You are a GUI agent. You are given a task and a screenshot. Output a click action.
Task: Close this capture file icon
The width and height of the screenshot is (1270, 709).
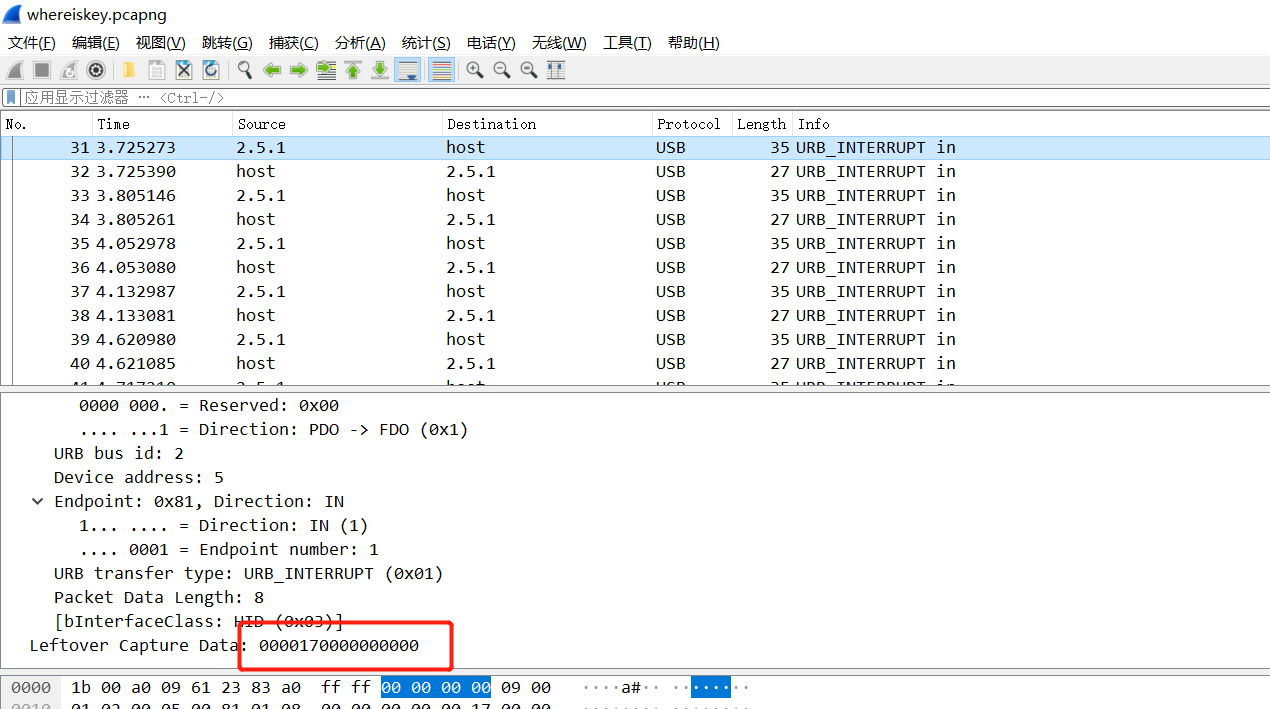[184, 70]
